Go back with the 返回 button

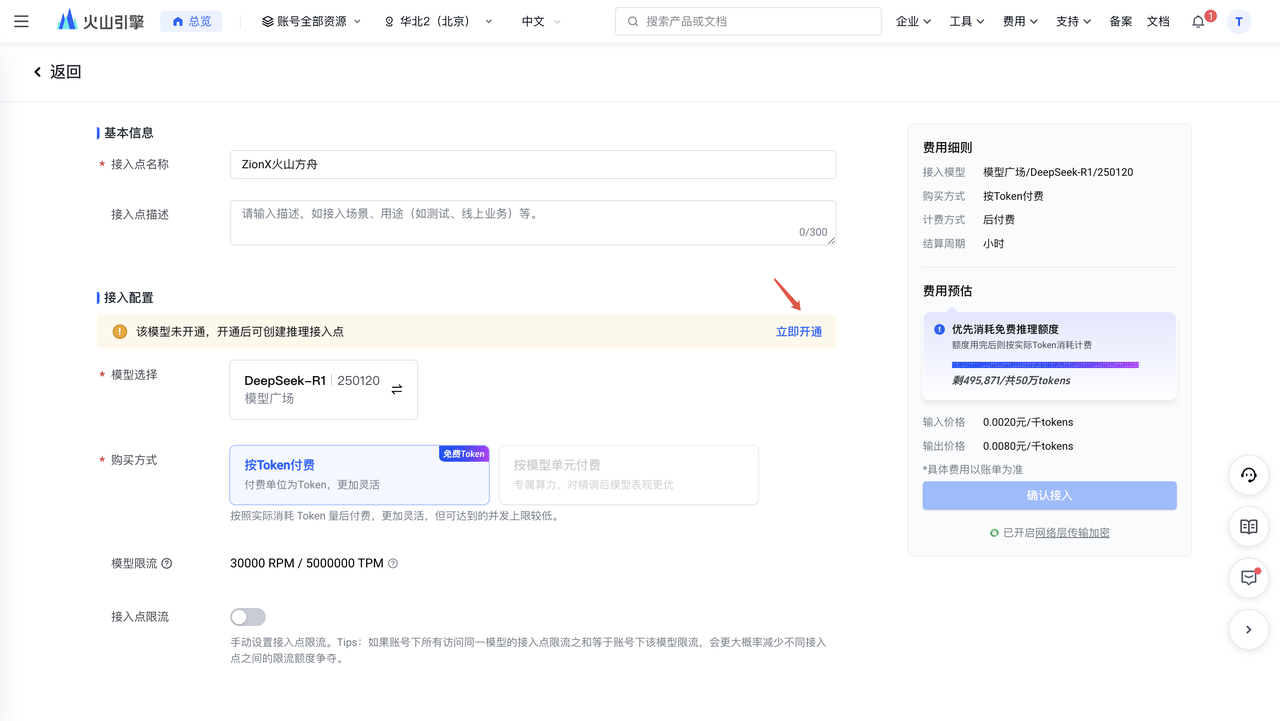click(57, 72)
